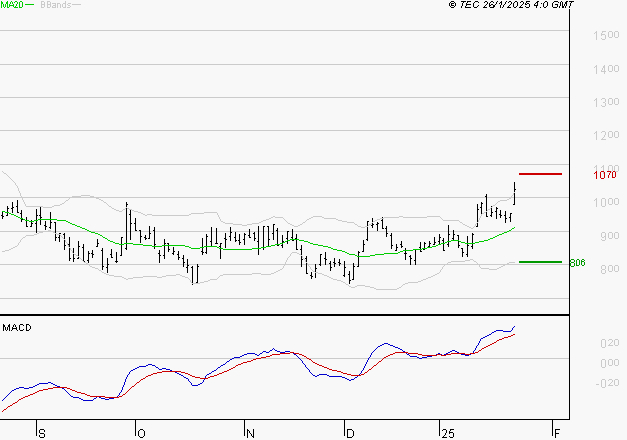Click the 'F' February axis label

click(x=555, y=433)
